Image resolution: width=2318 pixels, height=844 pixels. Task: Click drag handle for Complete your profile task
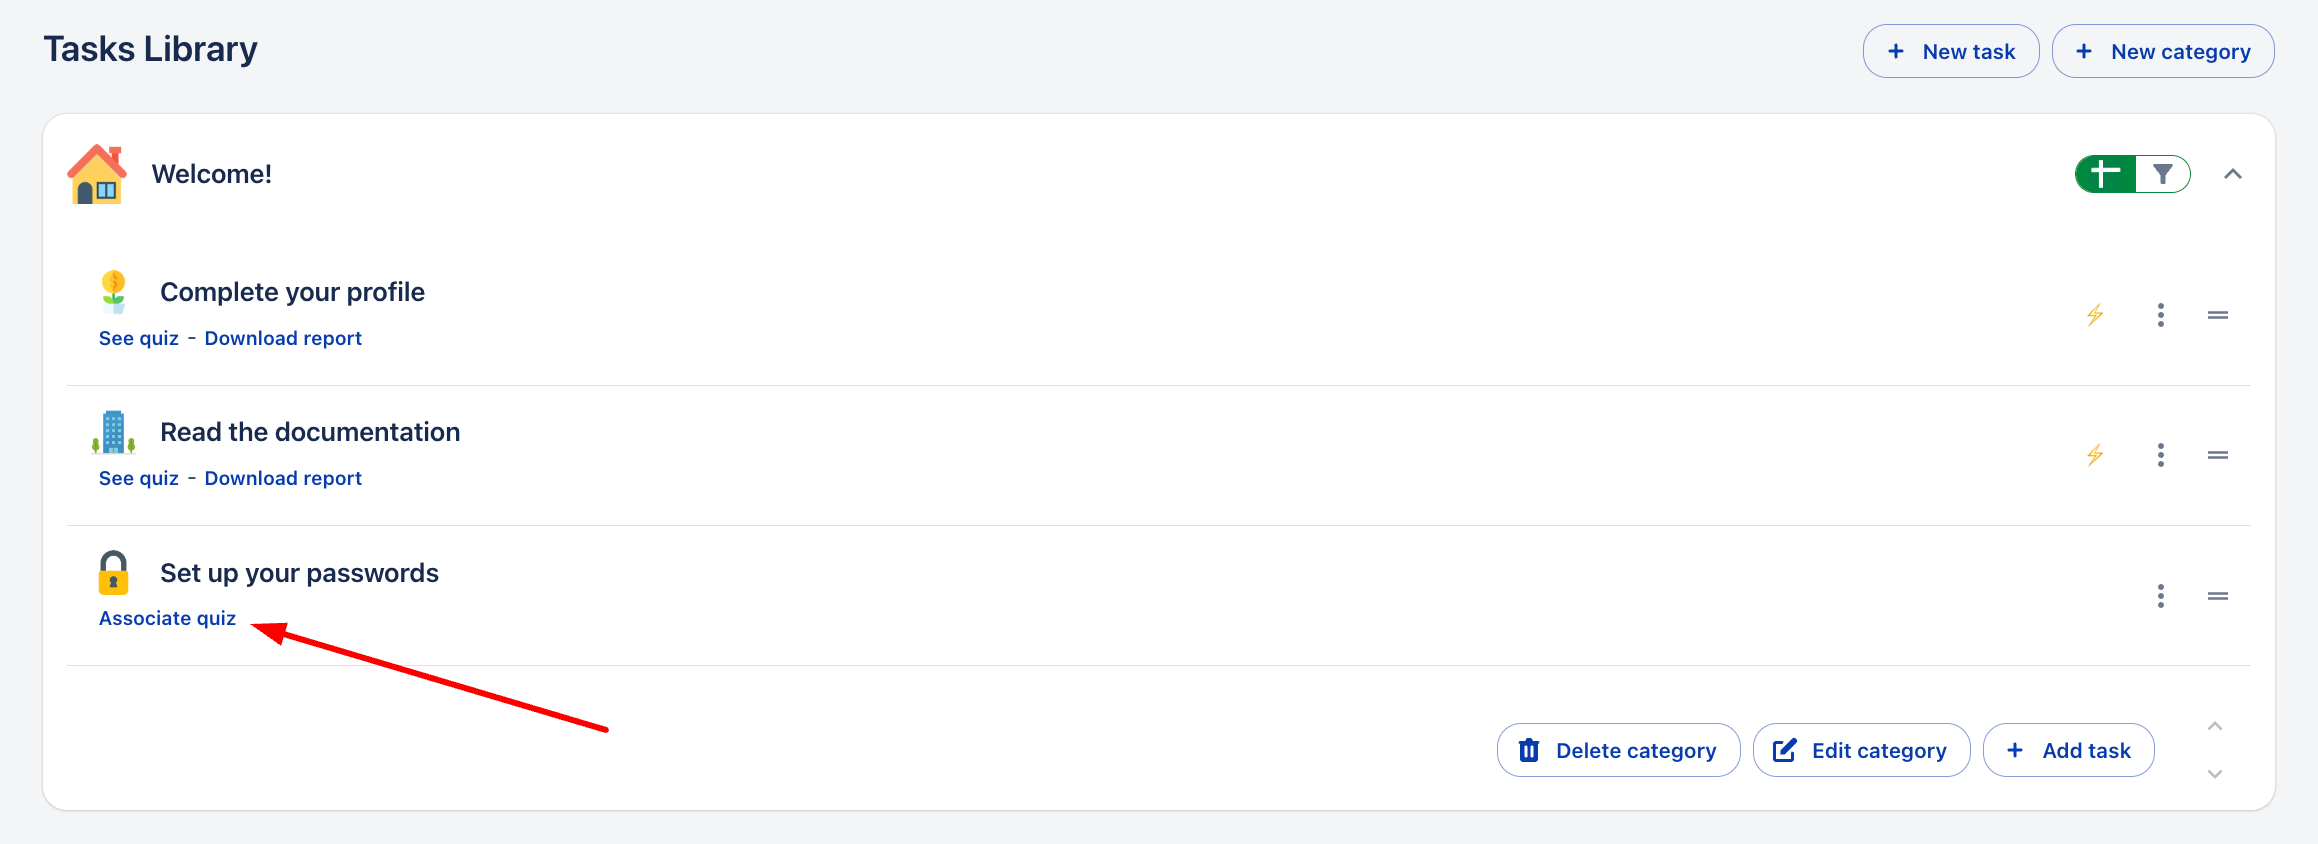(2218, 315)
